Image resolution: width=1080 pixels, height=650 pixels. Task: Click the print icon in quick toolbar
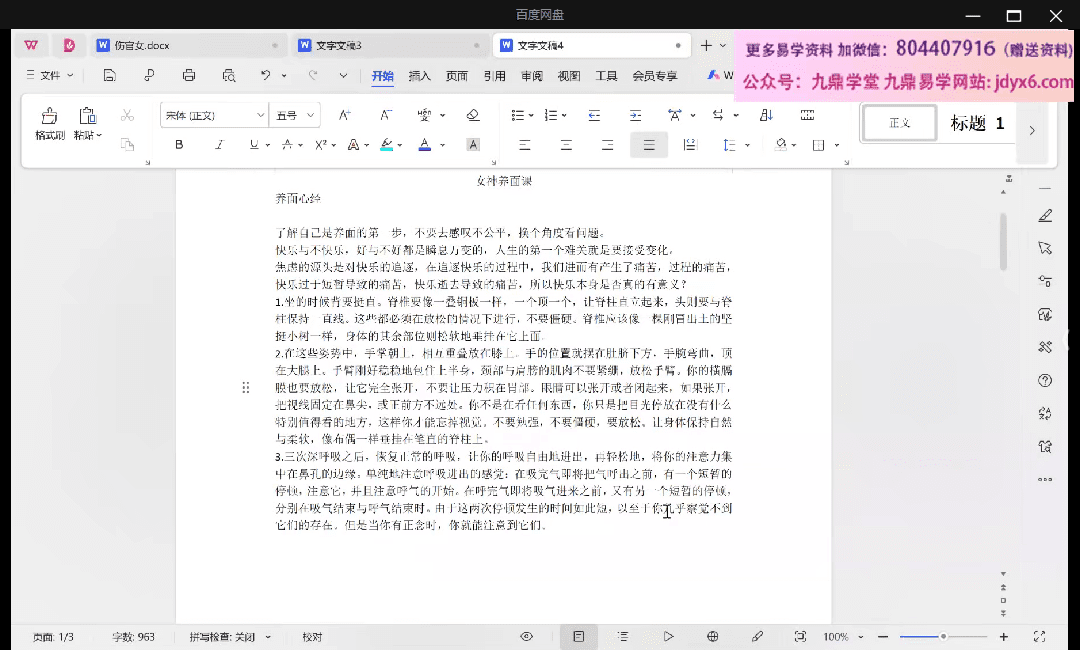point(189,75)
